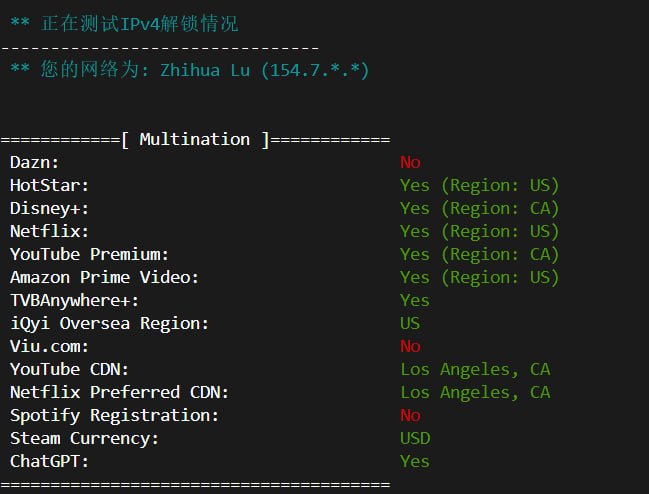Click the red No result beside Dazn

(x=410, y=162)
